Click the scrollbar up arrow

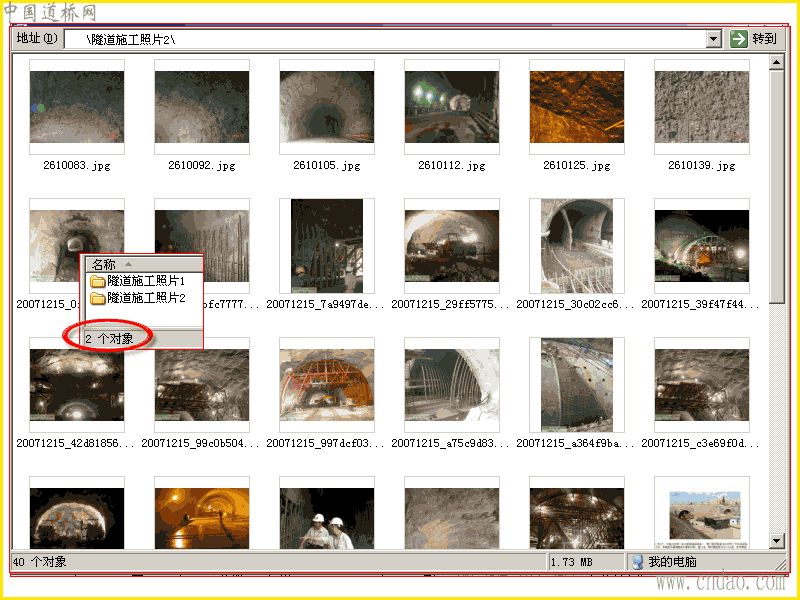[777, 62]
